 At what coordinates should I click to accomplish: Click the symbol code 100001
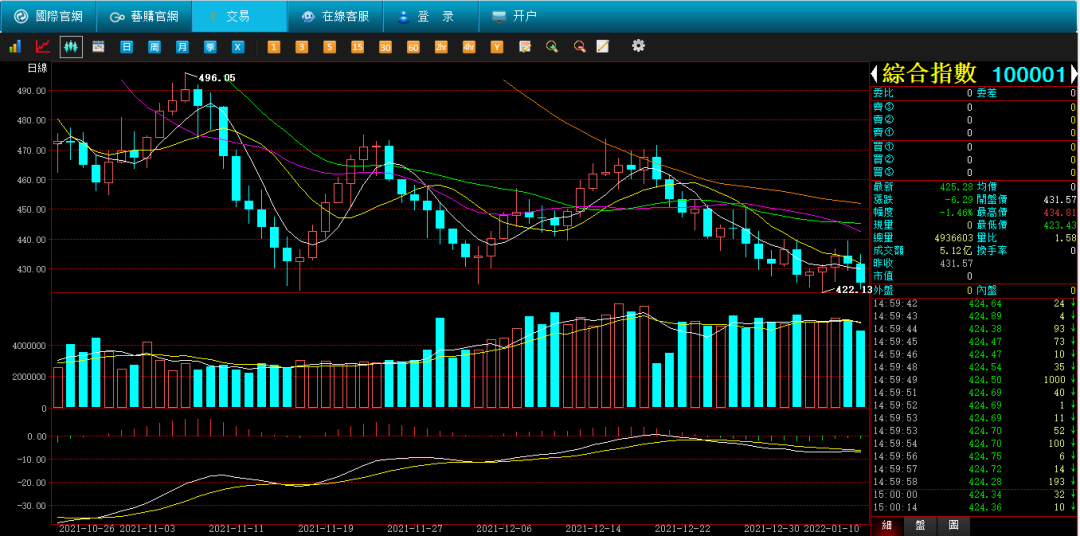(1029, 74)
